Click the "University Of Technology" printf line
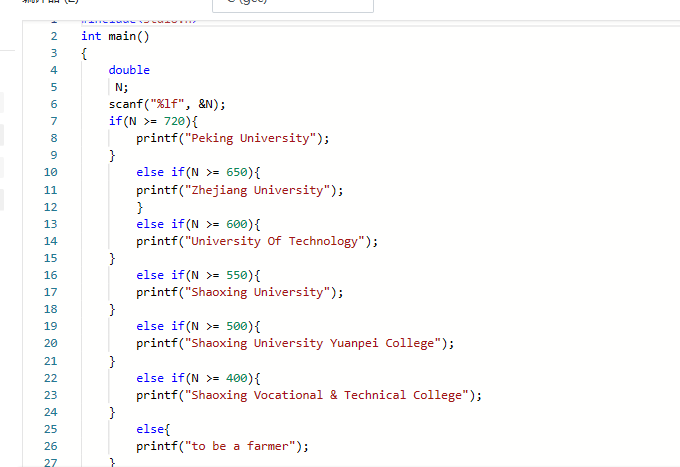 257,242
